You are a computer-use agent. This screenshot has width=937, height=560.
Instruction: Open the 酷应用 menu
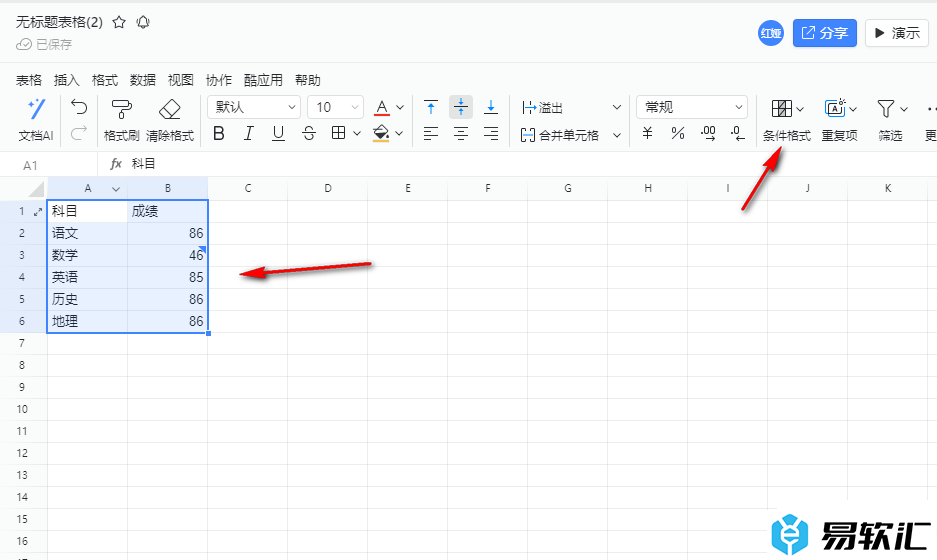[263, 80]
